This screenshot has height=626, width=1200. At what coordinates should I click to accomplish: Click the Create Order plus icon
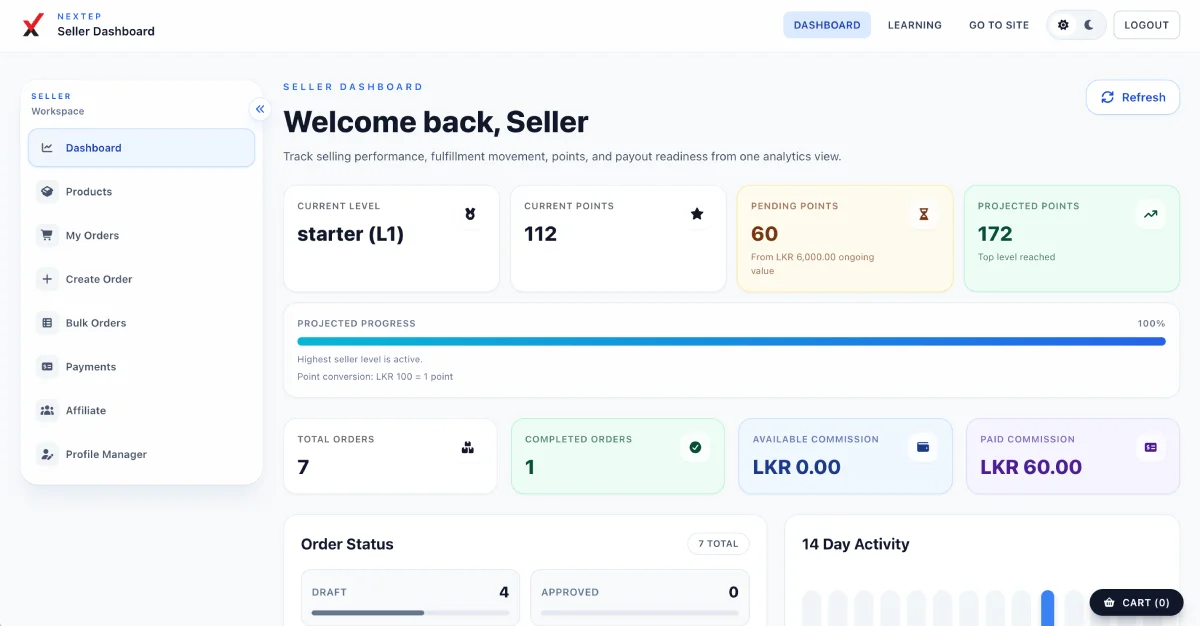[x=47, y=279]
